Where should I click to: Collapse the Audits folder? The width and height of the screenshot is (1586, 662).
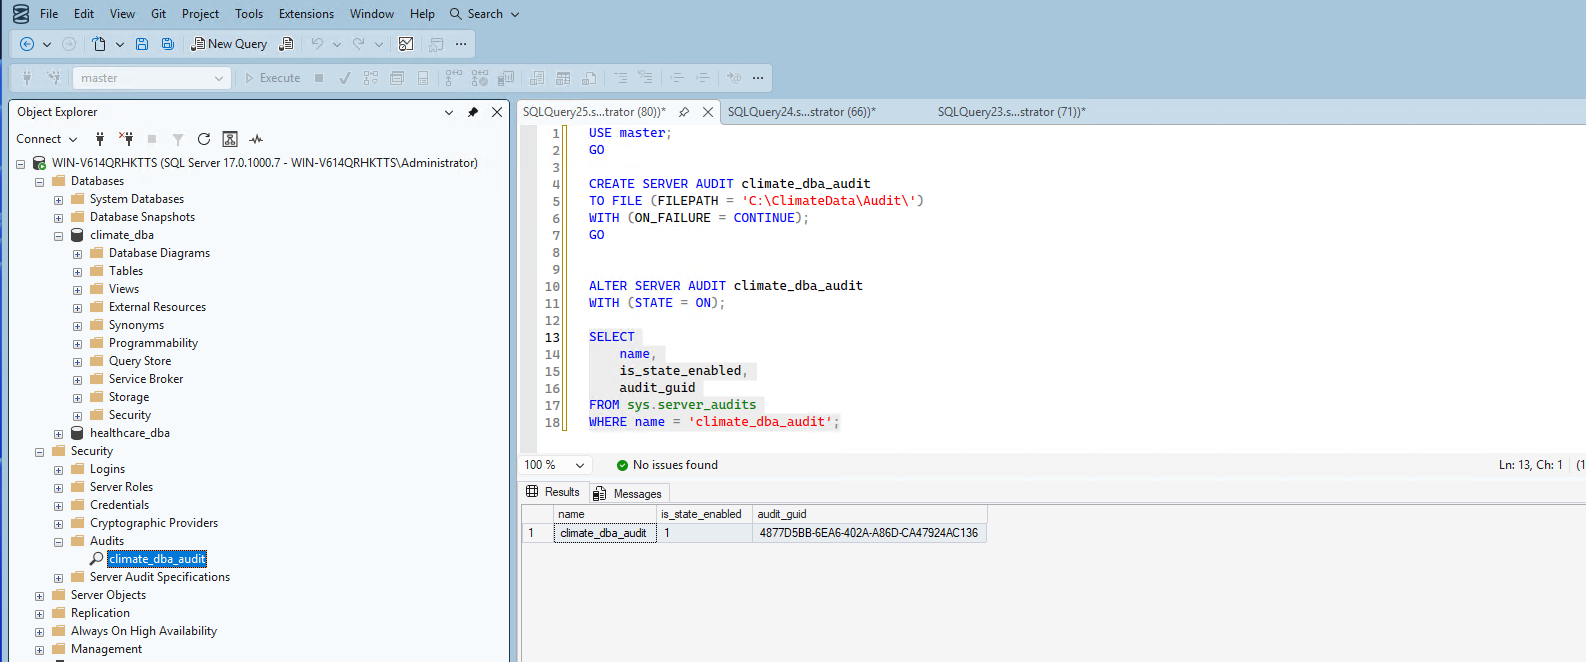coord(58,542)
